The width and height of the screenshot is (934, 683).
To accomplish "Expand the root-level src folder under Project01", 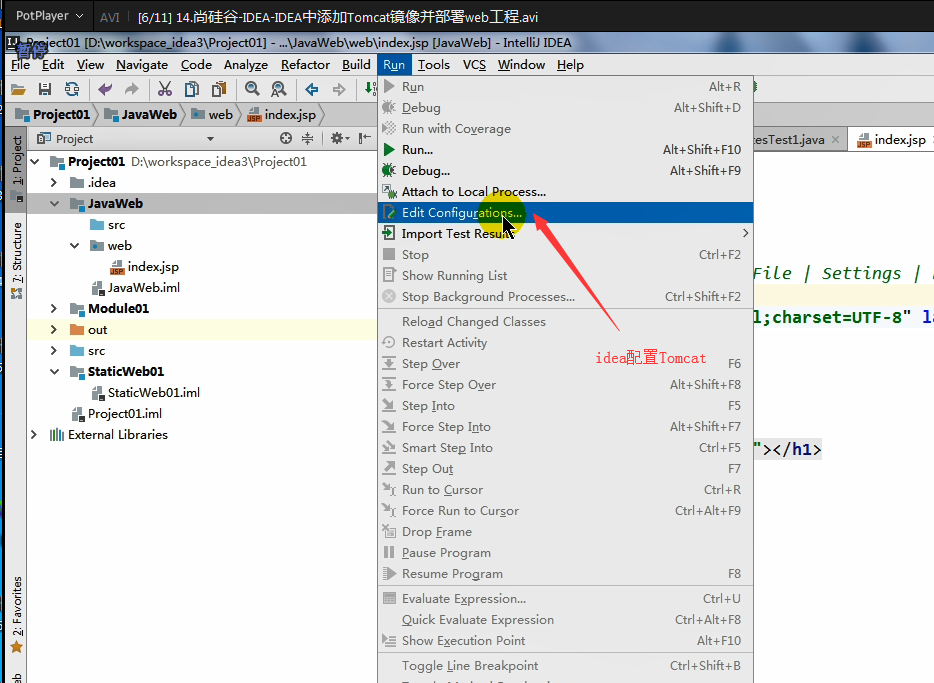I will coord(54,351).
